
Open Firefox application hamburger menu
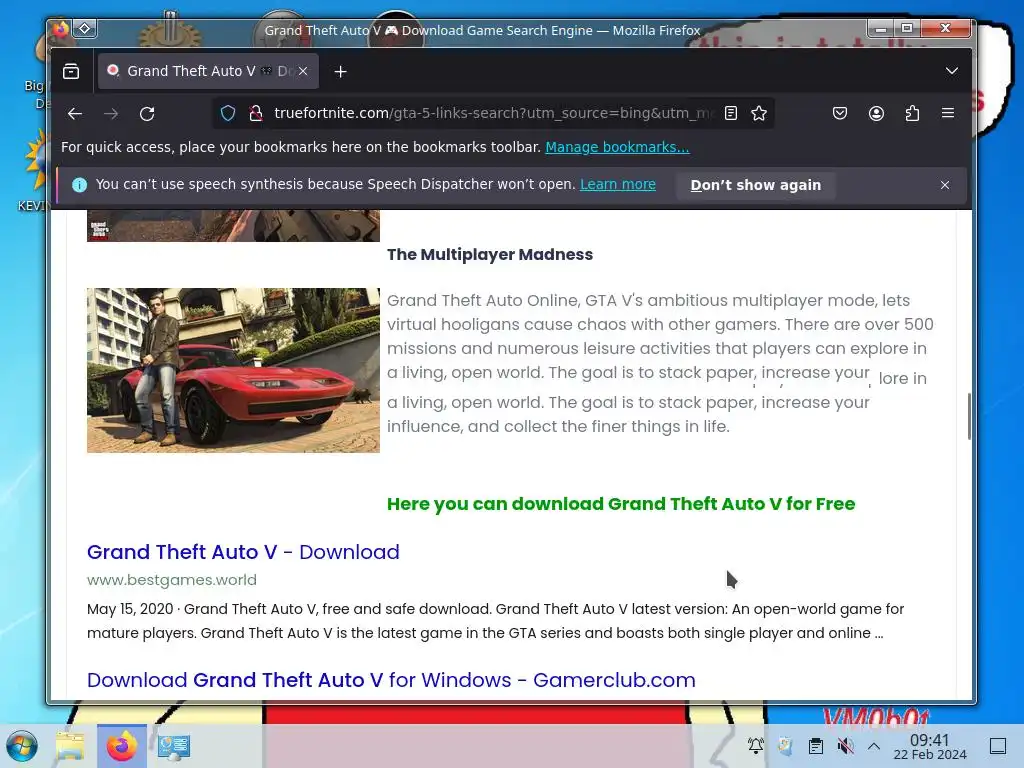pyautogui.click(x=948, y=113)
